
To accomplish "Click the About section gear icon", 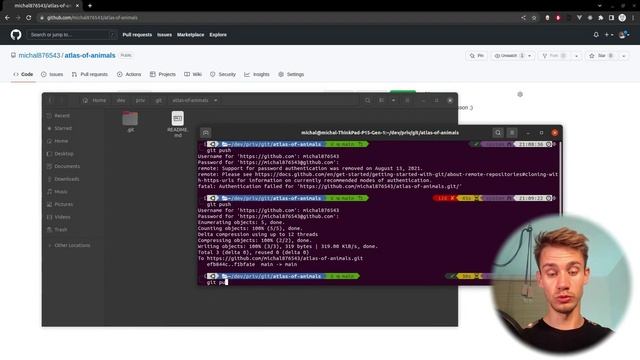I will [x=520, y=94].
